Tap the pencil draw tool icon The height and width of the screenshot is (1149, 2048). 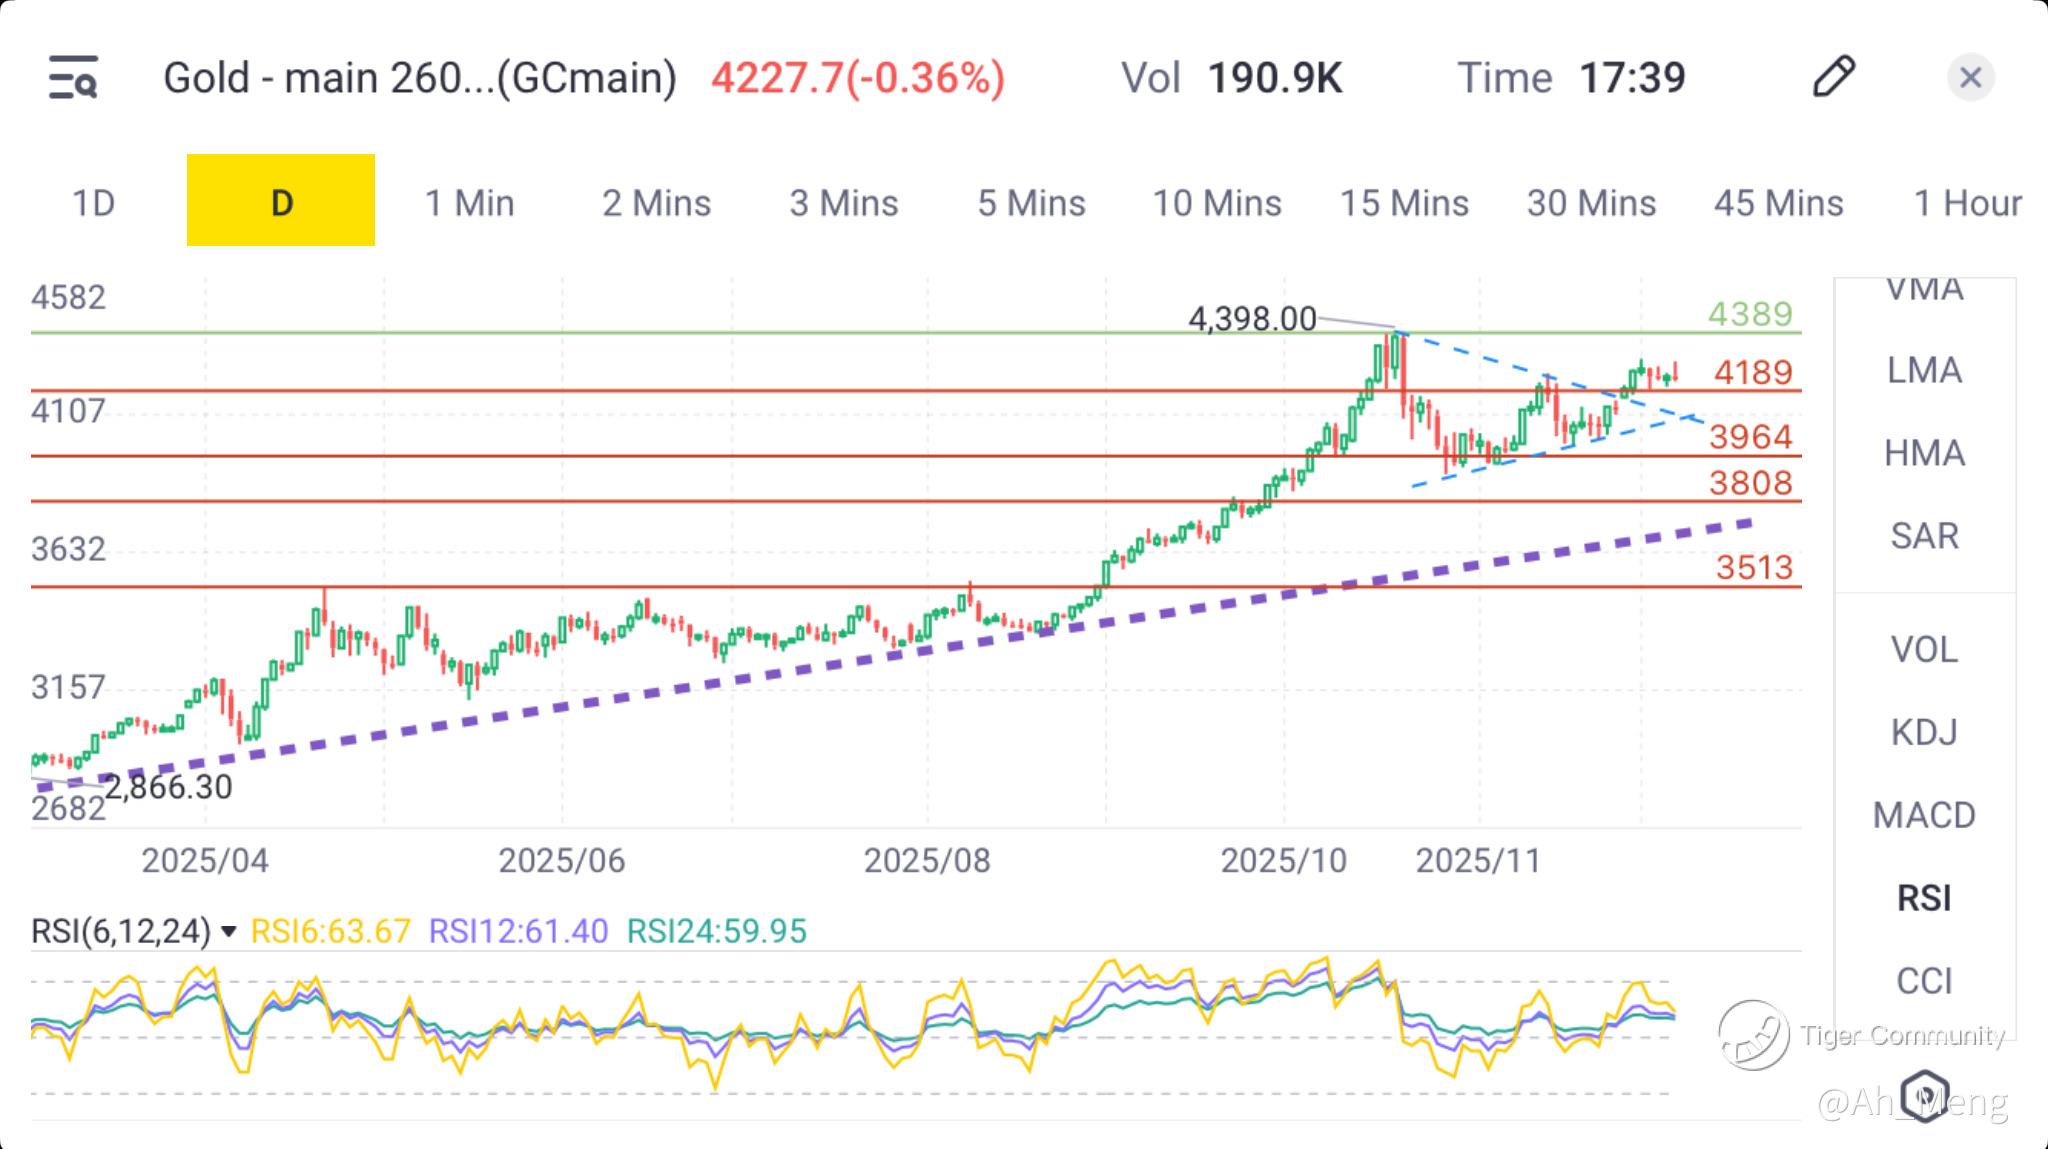coord(1833,77)
